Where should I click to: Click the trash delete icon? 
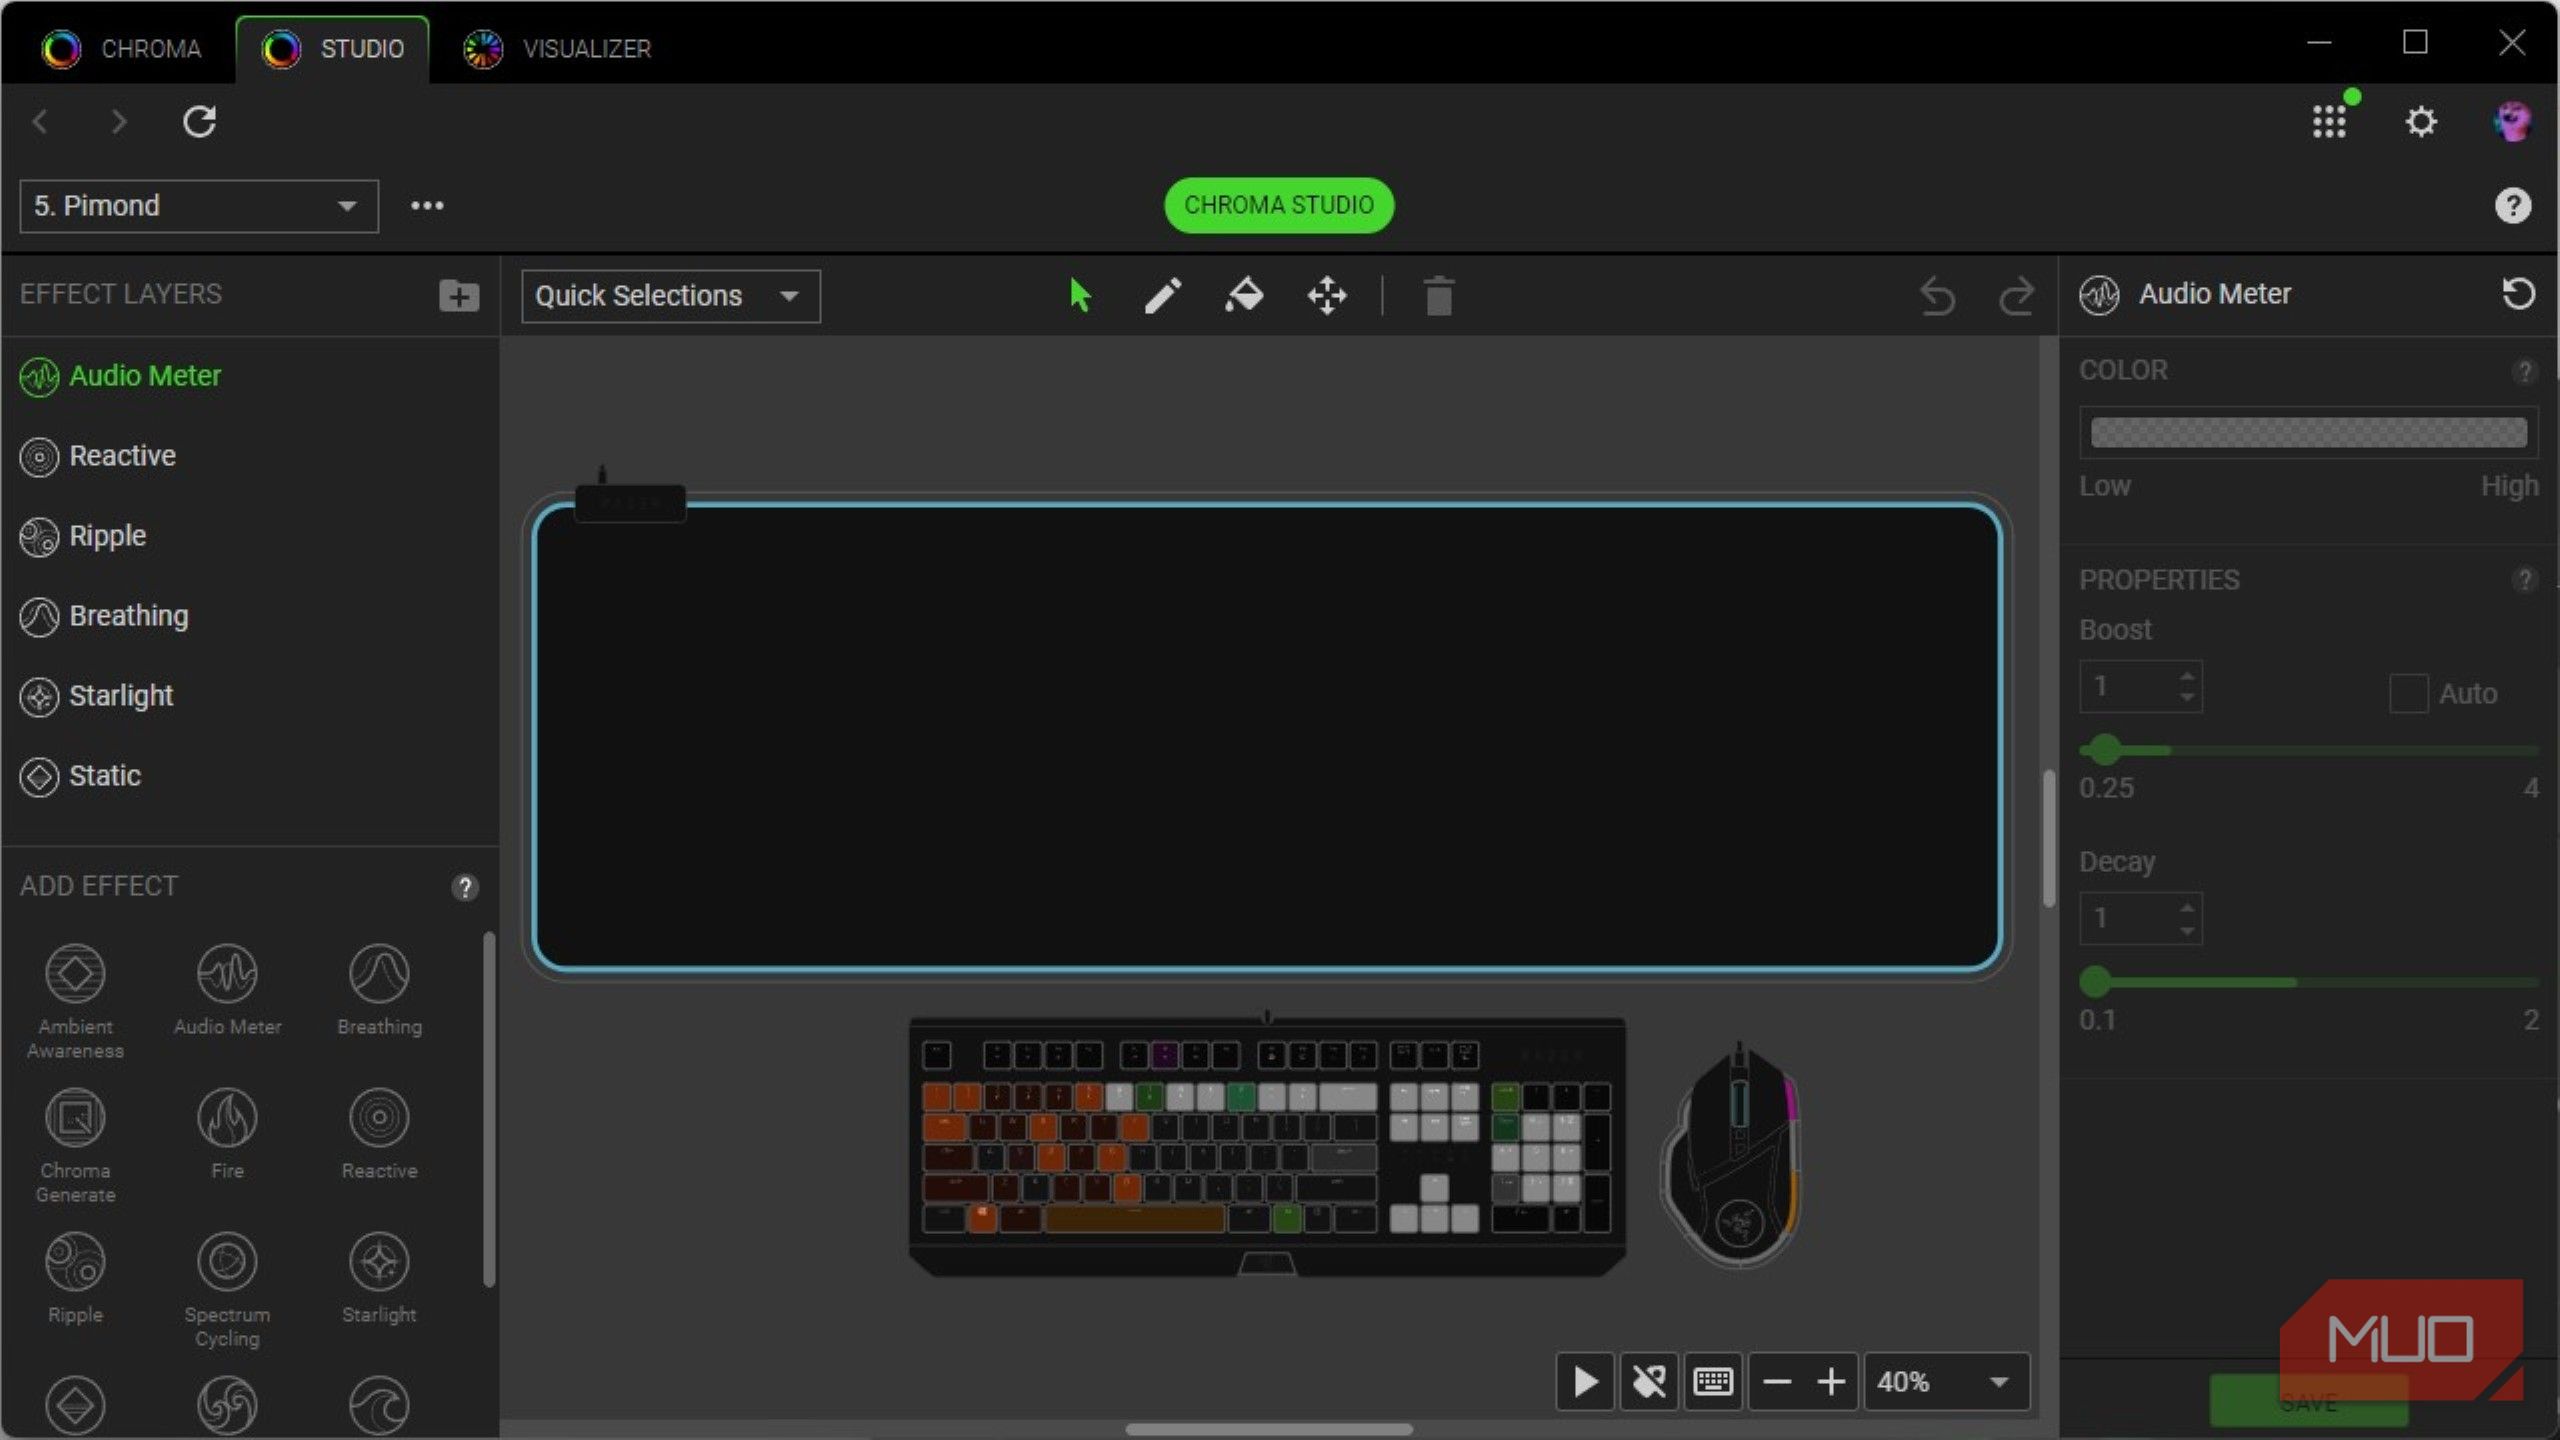pos(1438,296)
